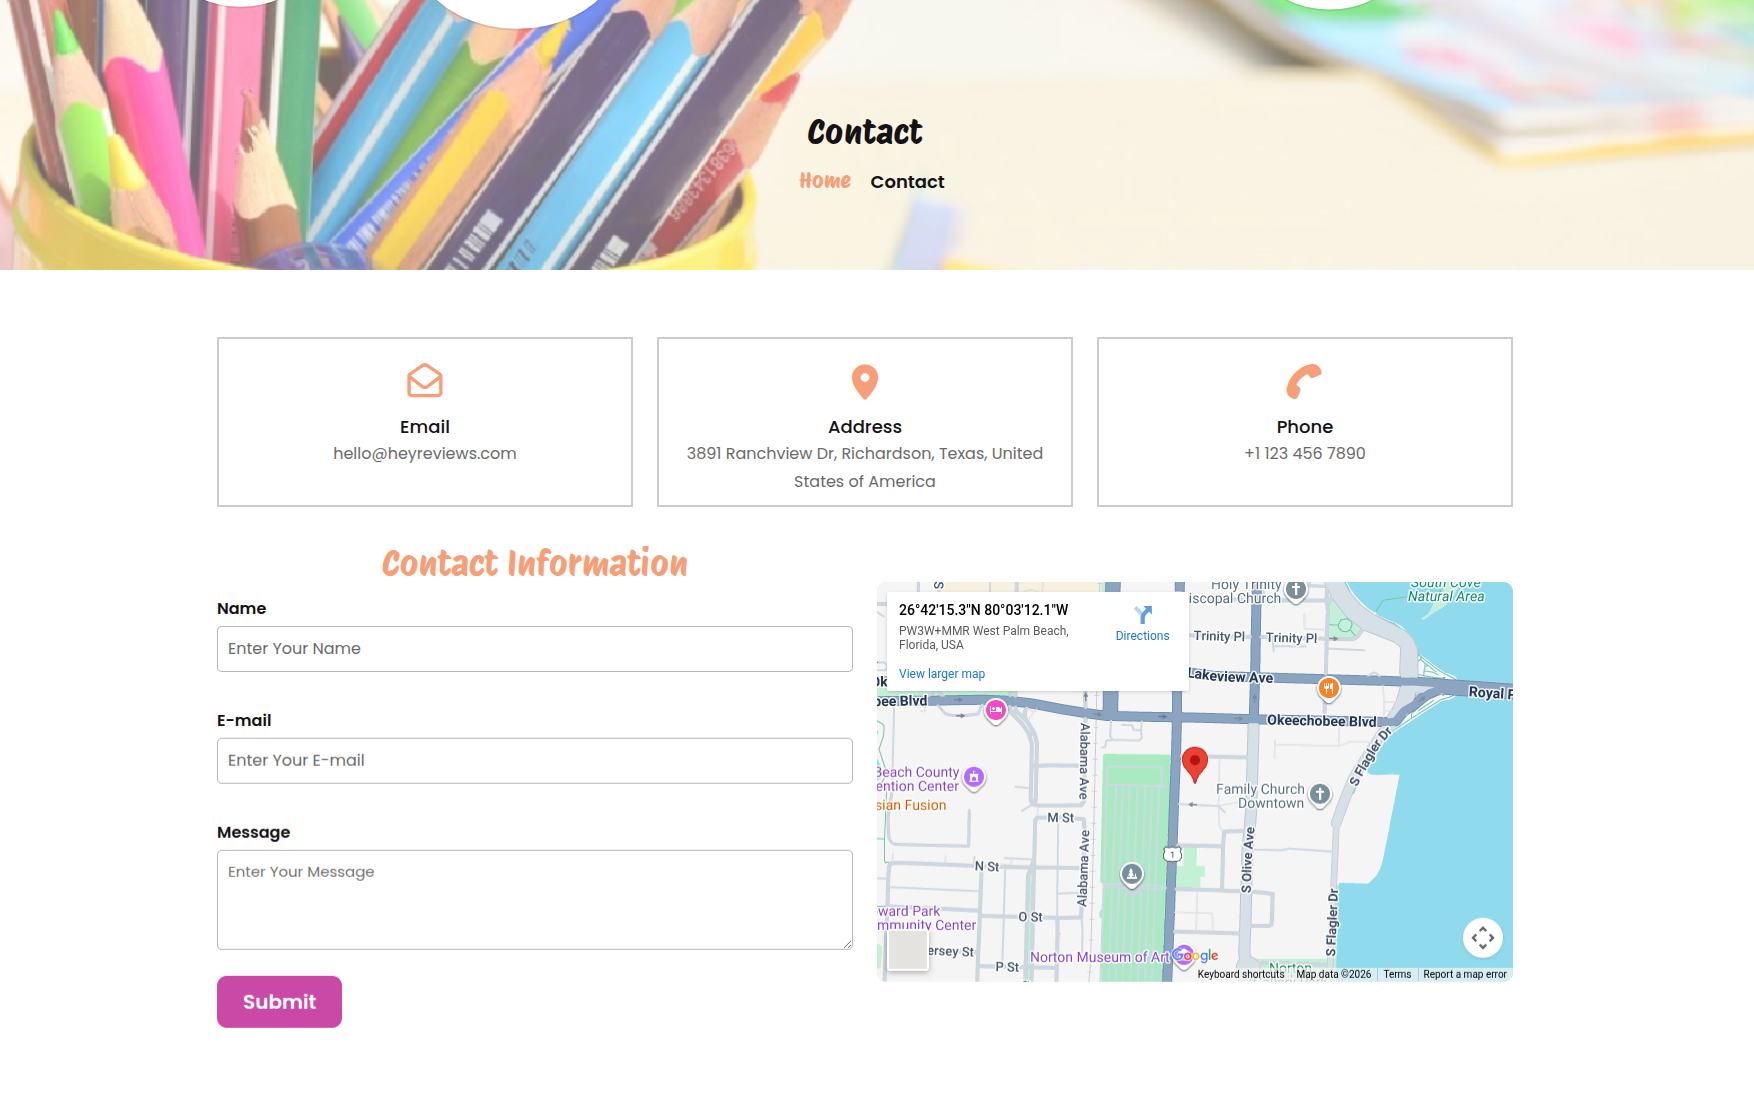
Task: Click into the E-mail input field
Action: (x=534, y=761)
